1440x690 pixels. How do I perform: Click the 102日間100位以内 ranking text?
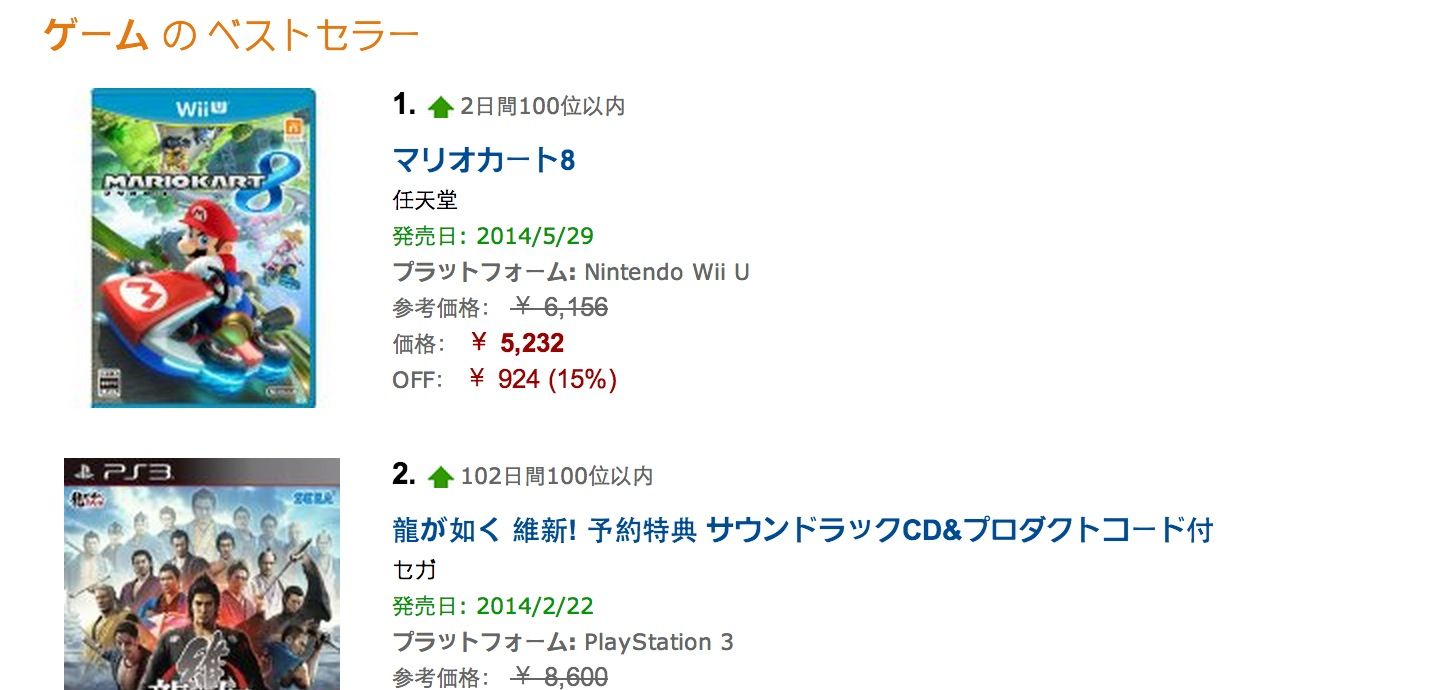point(557,476)
